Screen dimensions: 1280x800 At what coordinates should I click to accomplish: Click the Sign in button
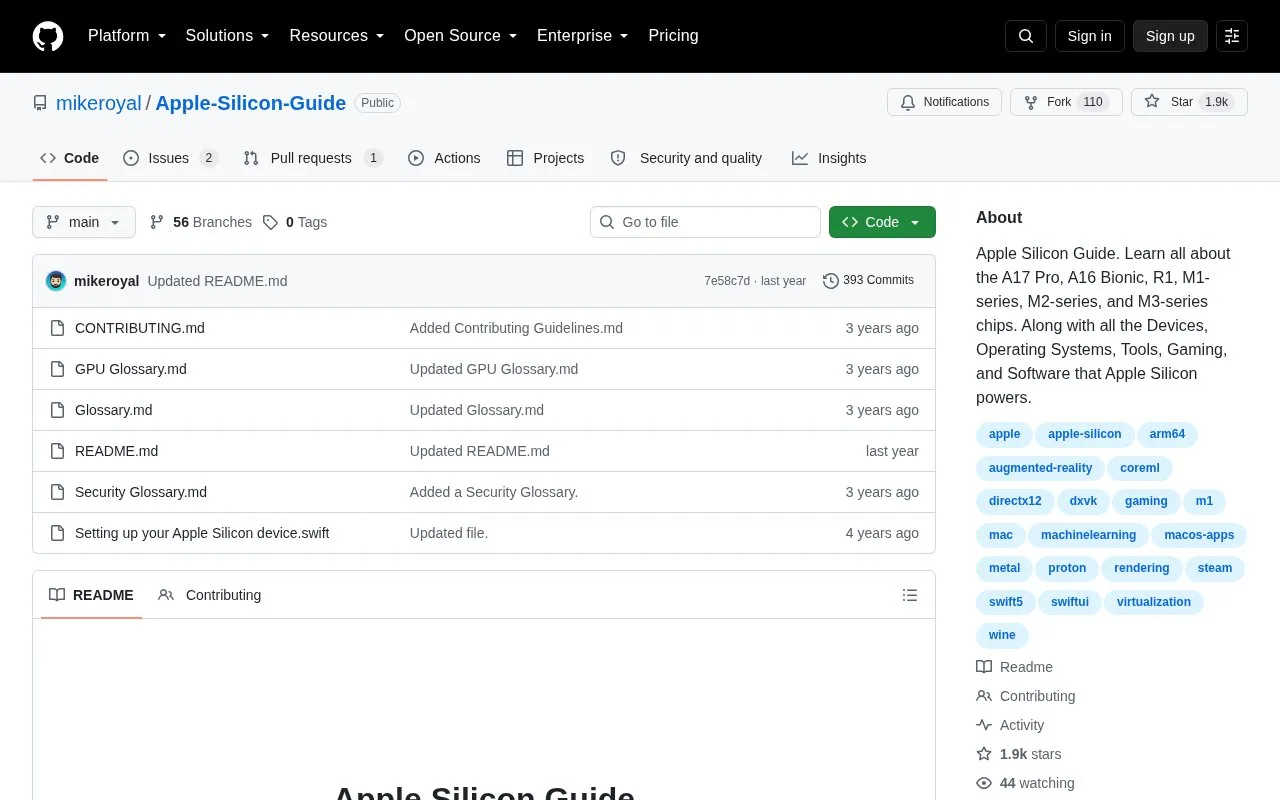[x=1089, y=36]
